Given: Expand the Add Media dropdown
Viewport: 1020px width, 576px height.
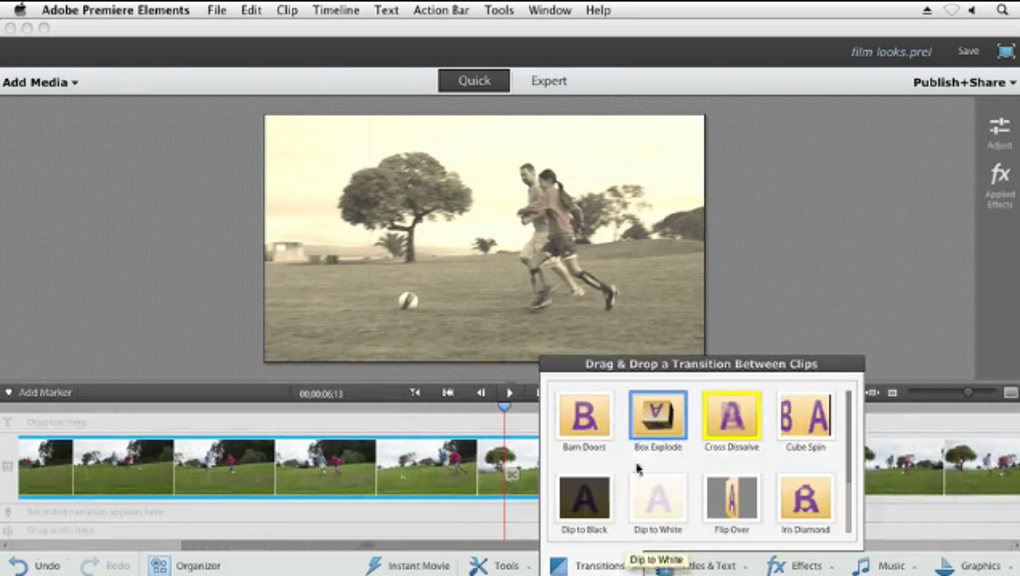Looking at the screenshot, I should point(40,82).
